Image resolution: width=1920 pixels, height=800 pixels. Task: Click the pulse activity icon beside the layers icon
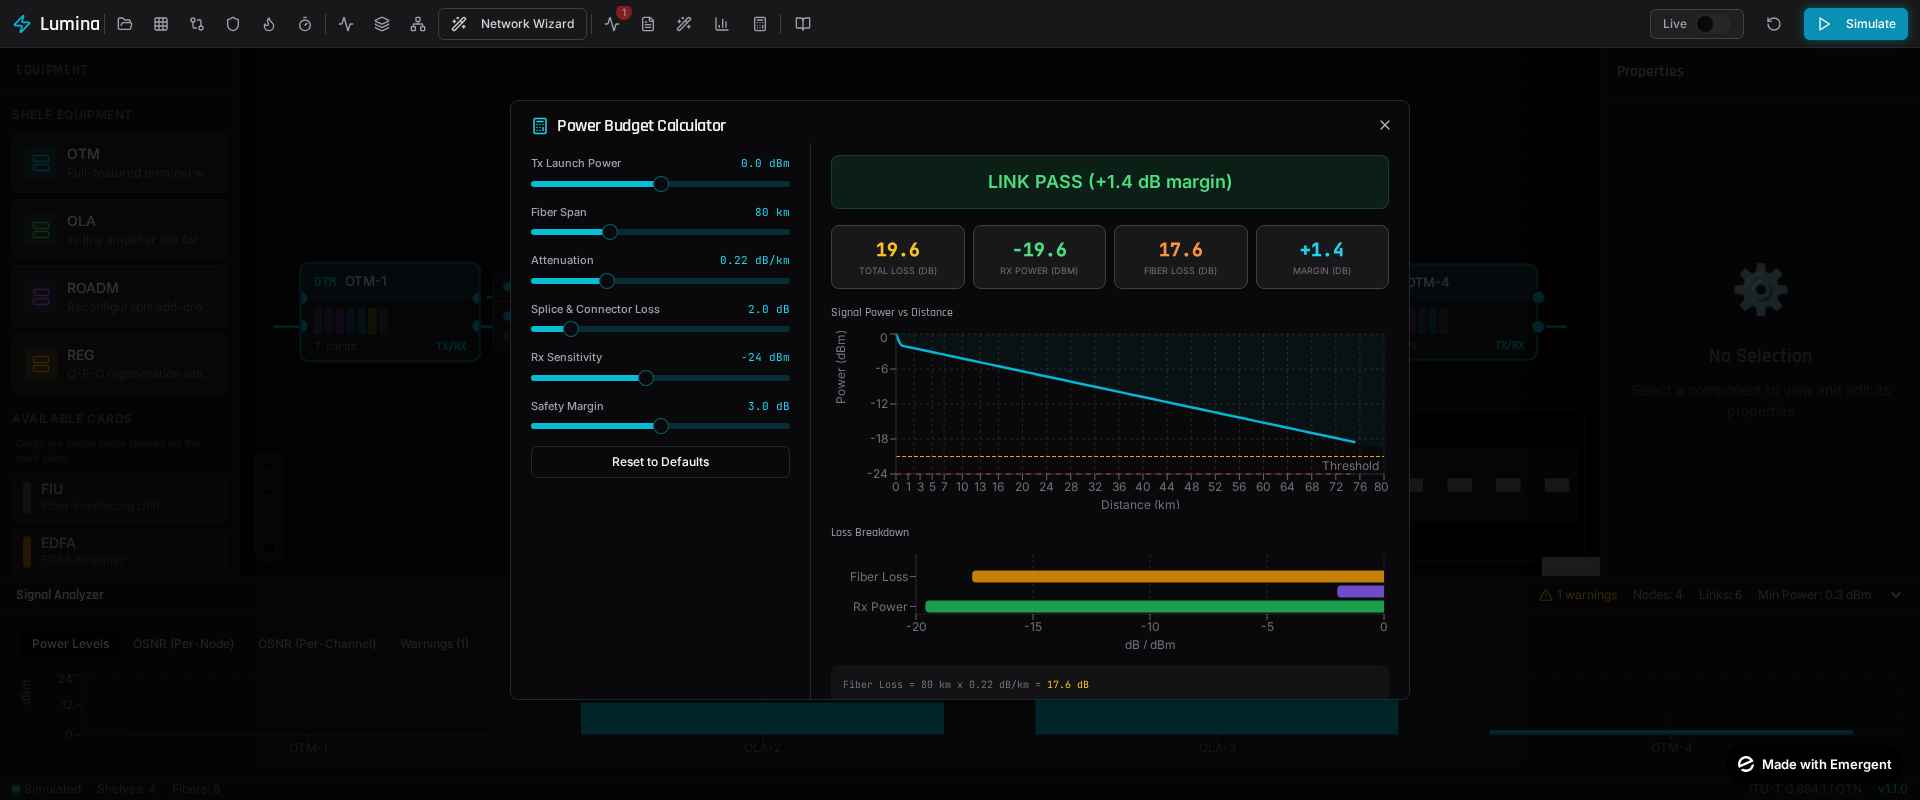pyautogui.click(x=346, y=24)
